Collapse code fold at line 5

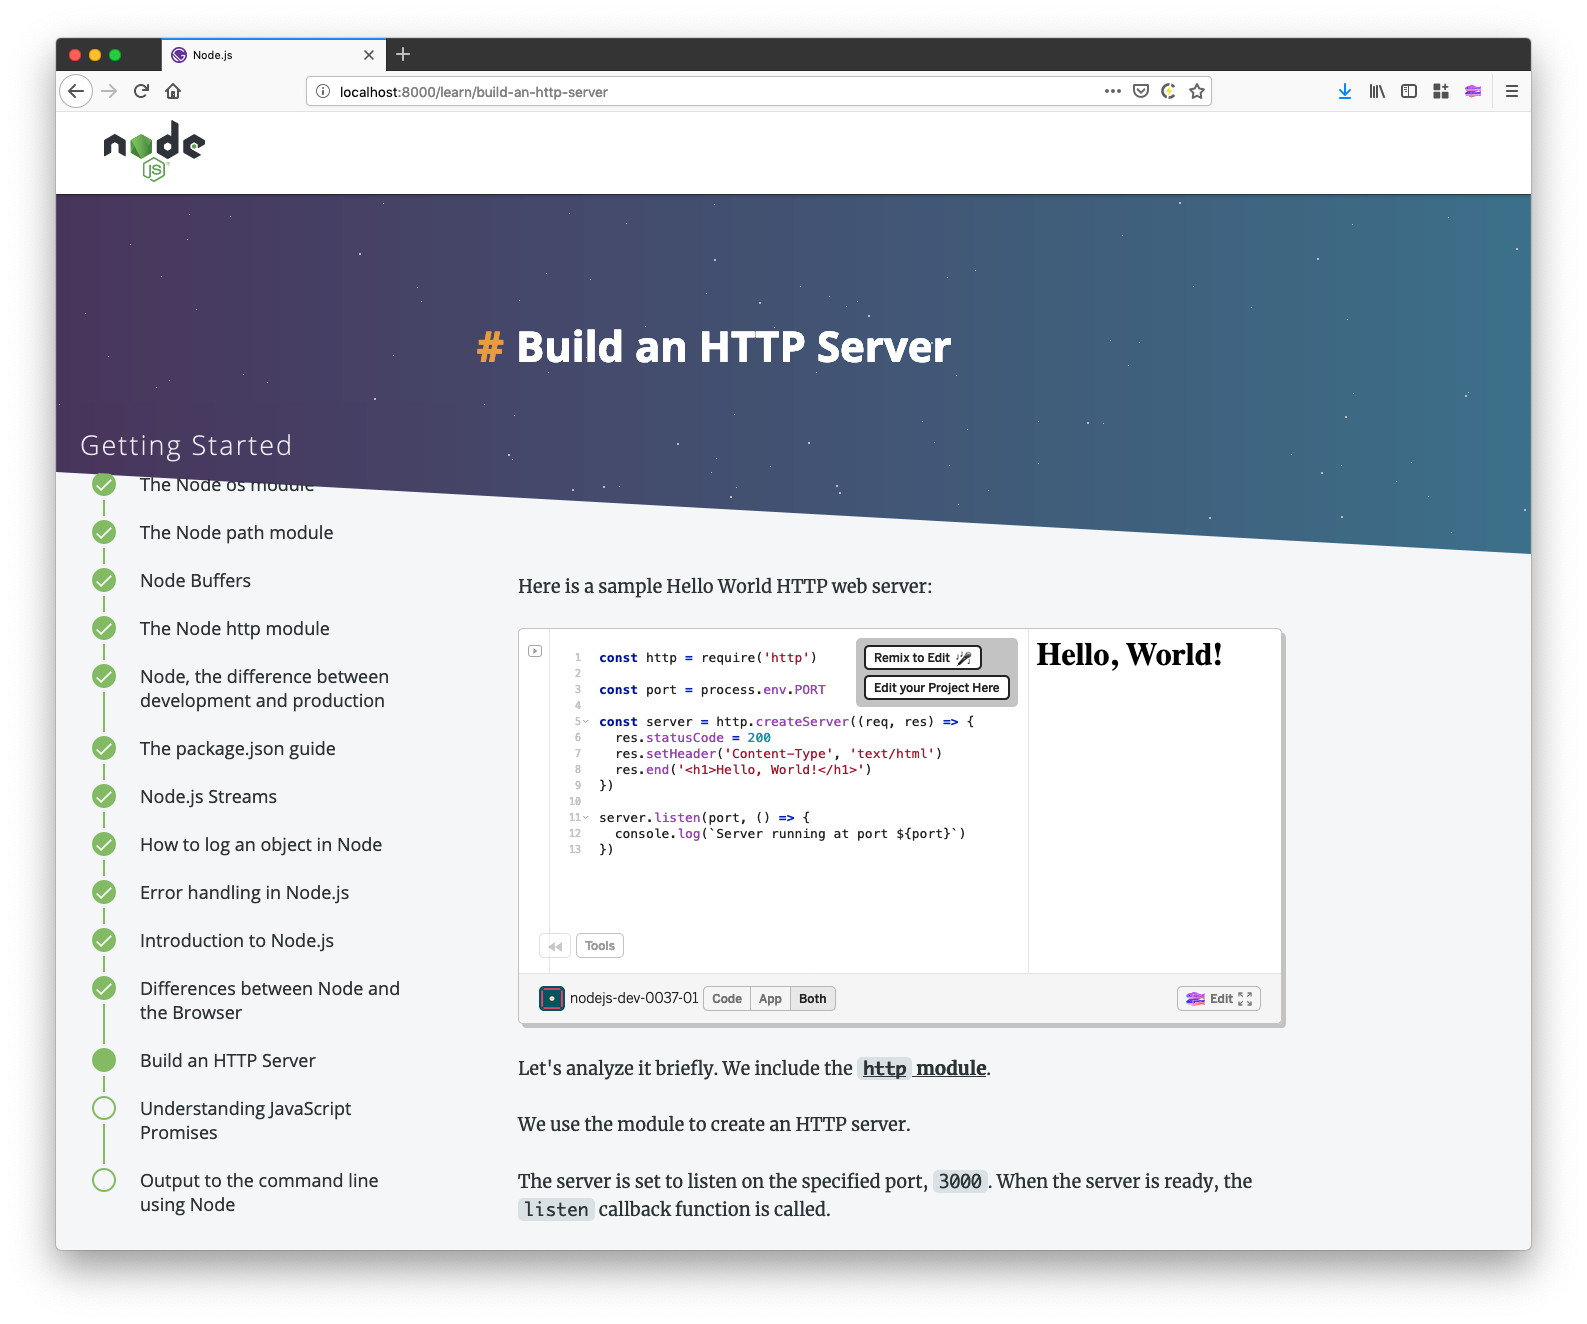[586, 722]
